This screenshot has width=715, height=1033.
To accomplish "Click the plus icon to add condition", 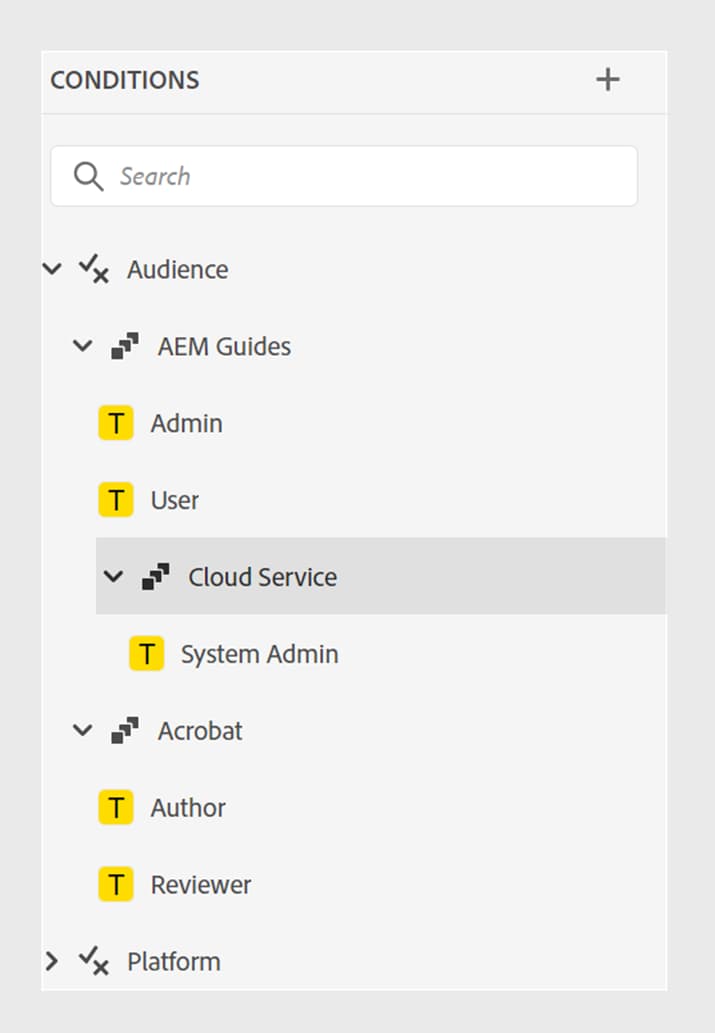I will coord(608,80).
